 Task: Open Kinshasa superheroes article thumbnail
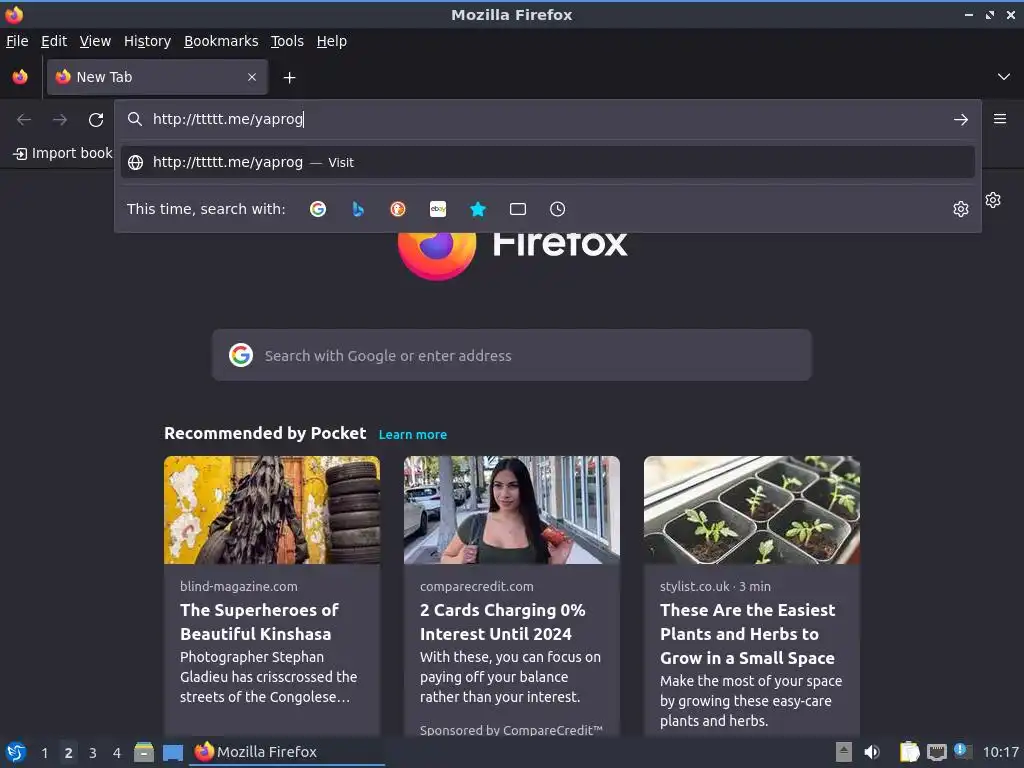272,509
